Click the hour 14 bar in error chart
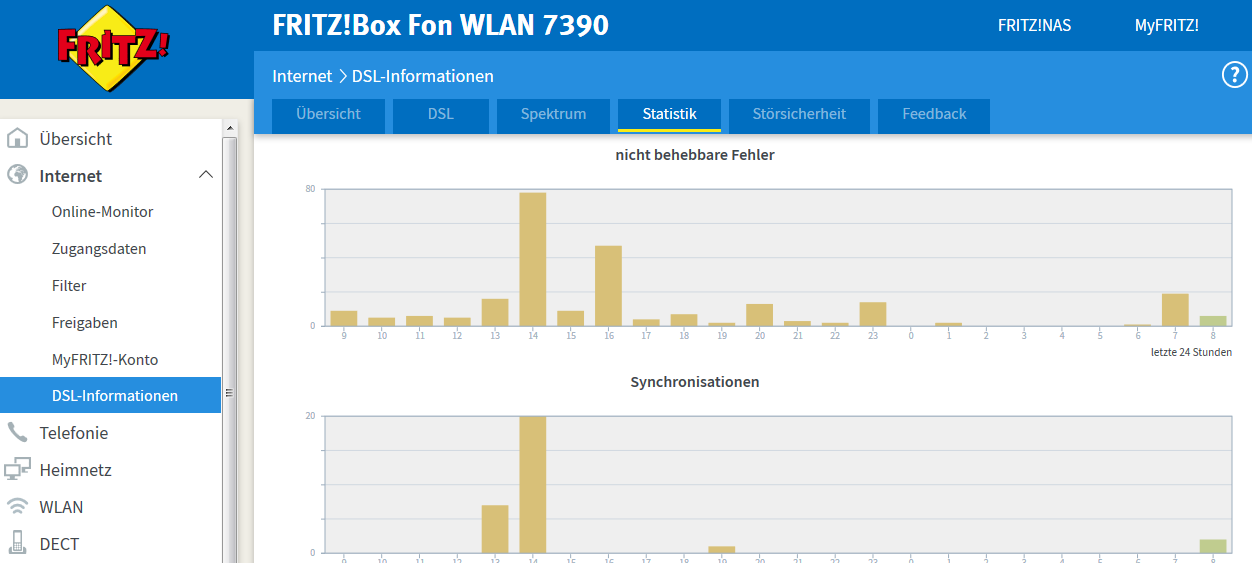 533,259
